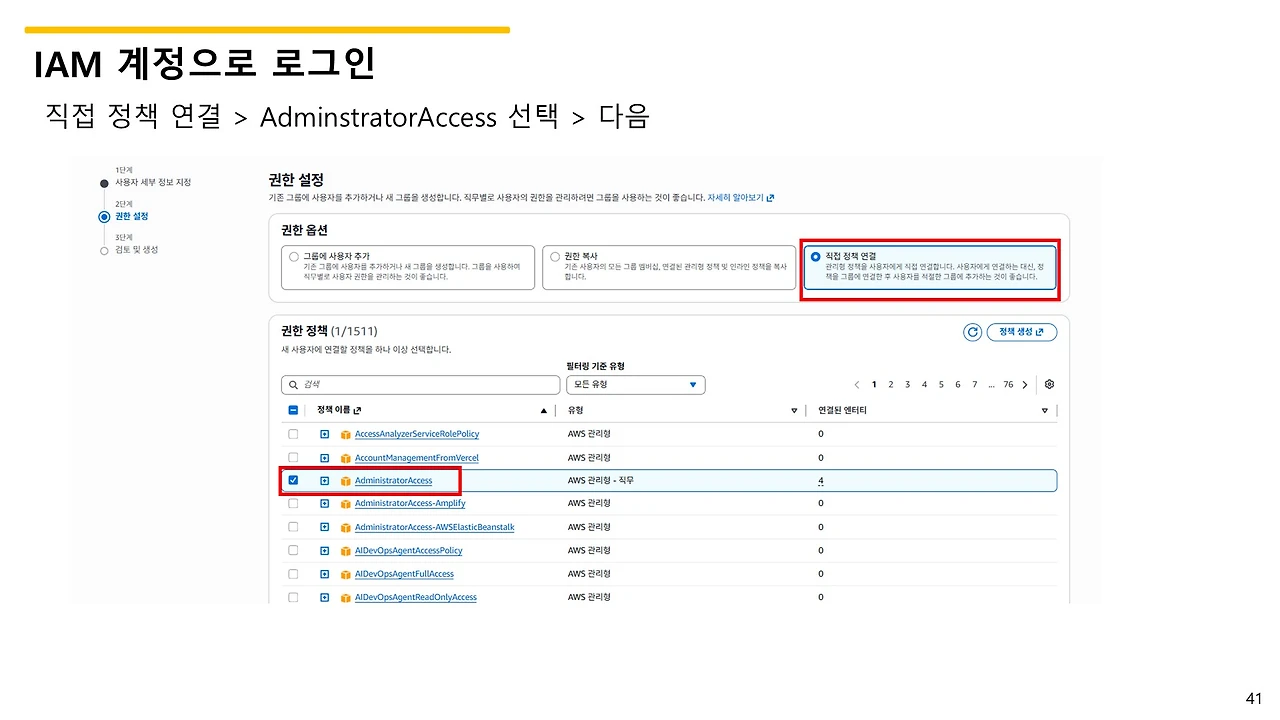Check the AIDevOpsAgentFullAccess checkbox
Screen dimensions: 1280x720
click(293, 574)
